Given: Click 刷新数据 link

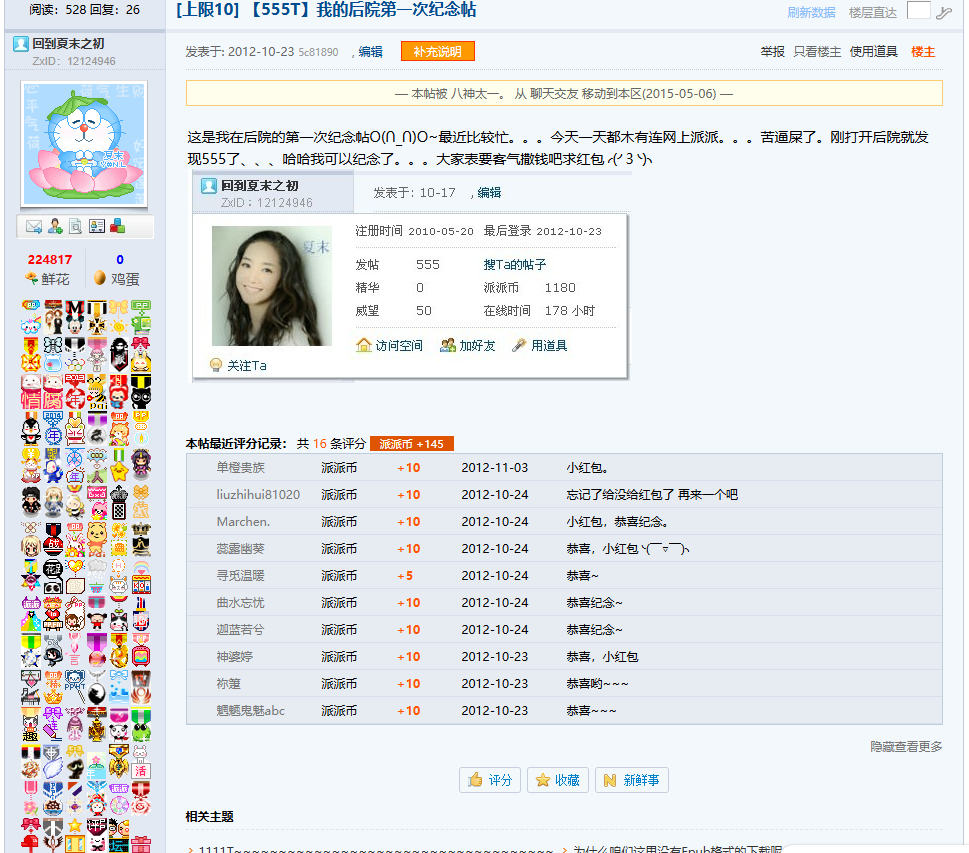Looking at the screenshot, I should (x=811, y=12).
